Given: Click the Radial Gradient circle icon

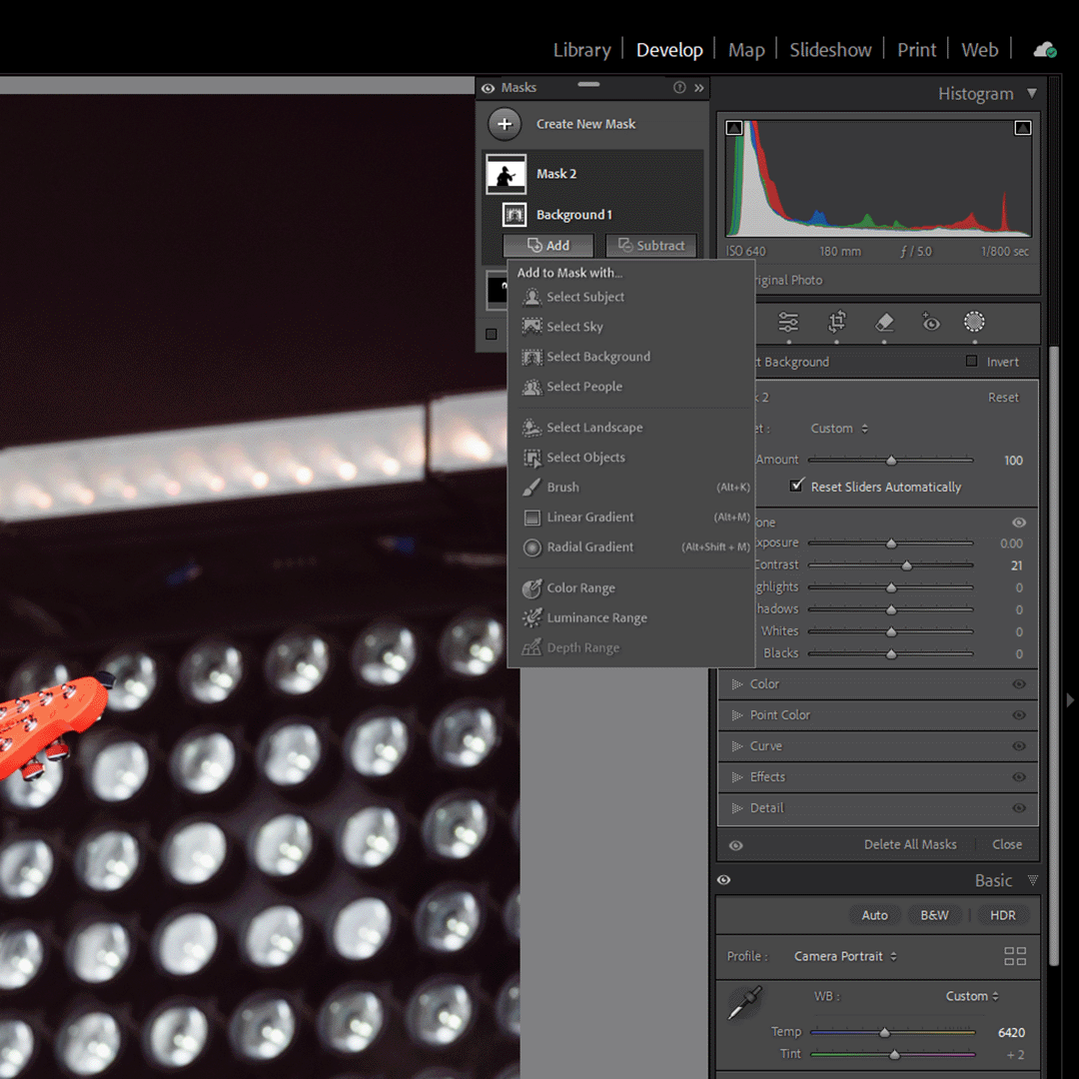Looking at the screenshot, I should pyautogui.click(x=532, y=547).
